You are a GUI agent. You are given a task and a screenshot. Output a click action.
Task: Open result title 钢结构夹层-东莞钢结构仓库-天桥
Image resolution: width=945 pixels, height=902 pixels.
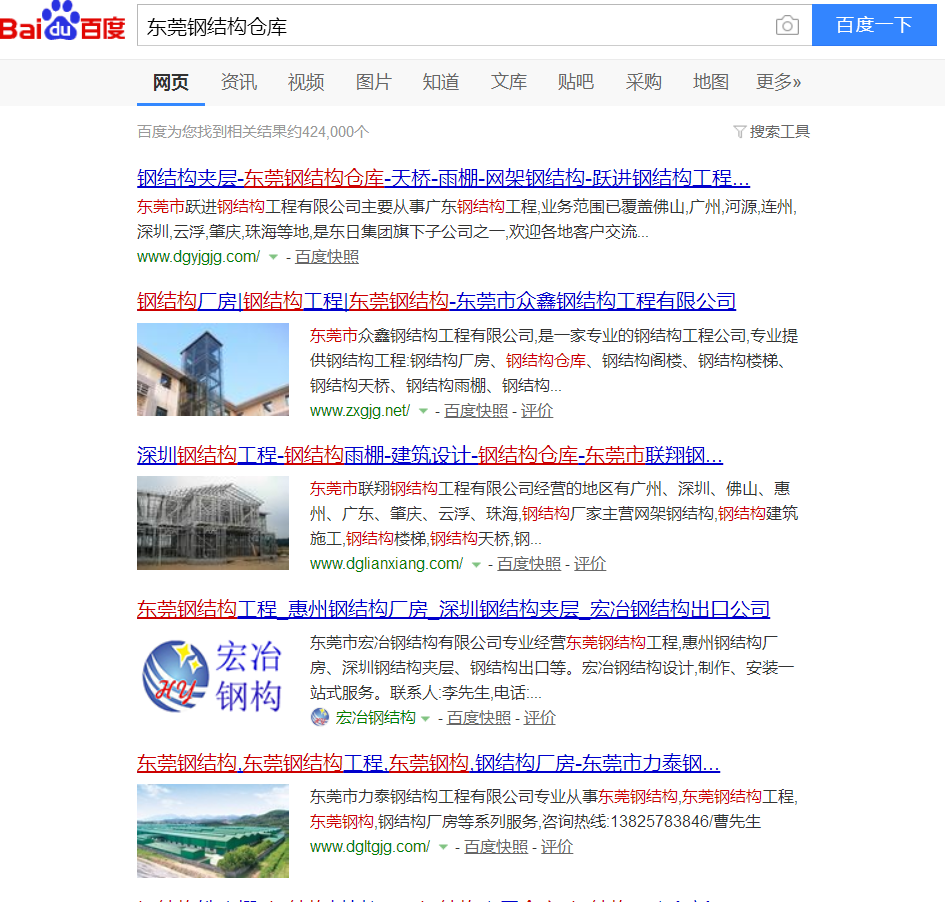[443, 178]
